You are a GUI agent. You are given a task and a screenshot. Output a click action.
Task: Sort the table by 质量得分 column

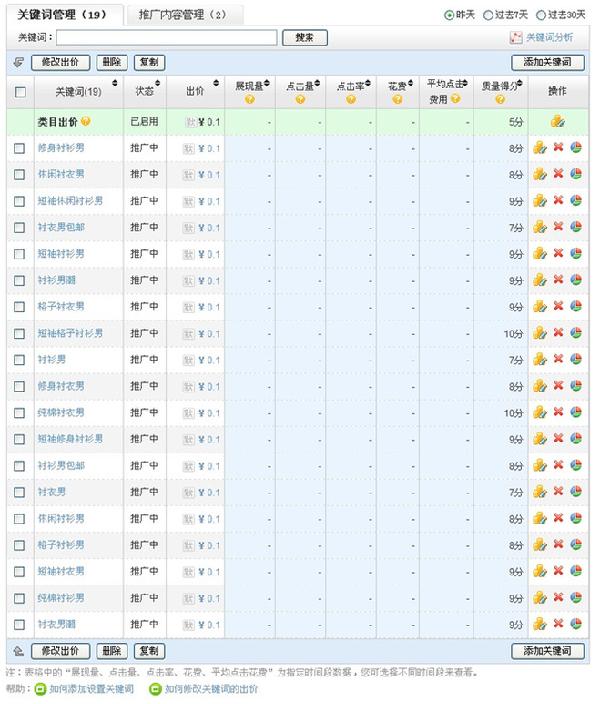(523, 85)
